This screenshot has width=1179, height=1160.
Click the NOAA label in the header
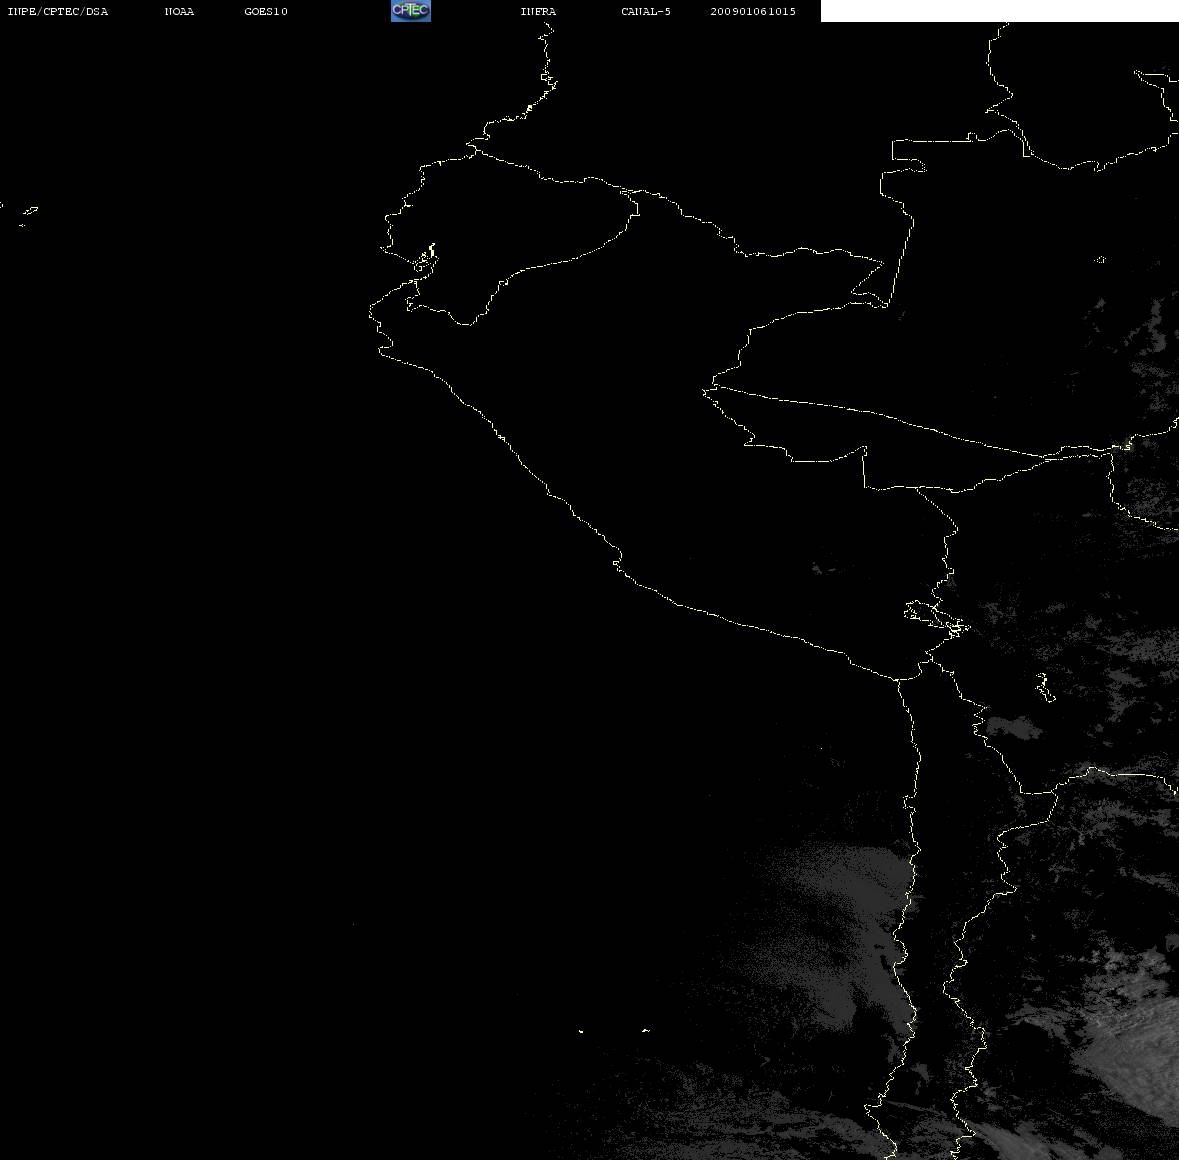(x=179, y=11)
